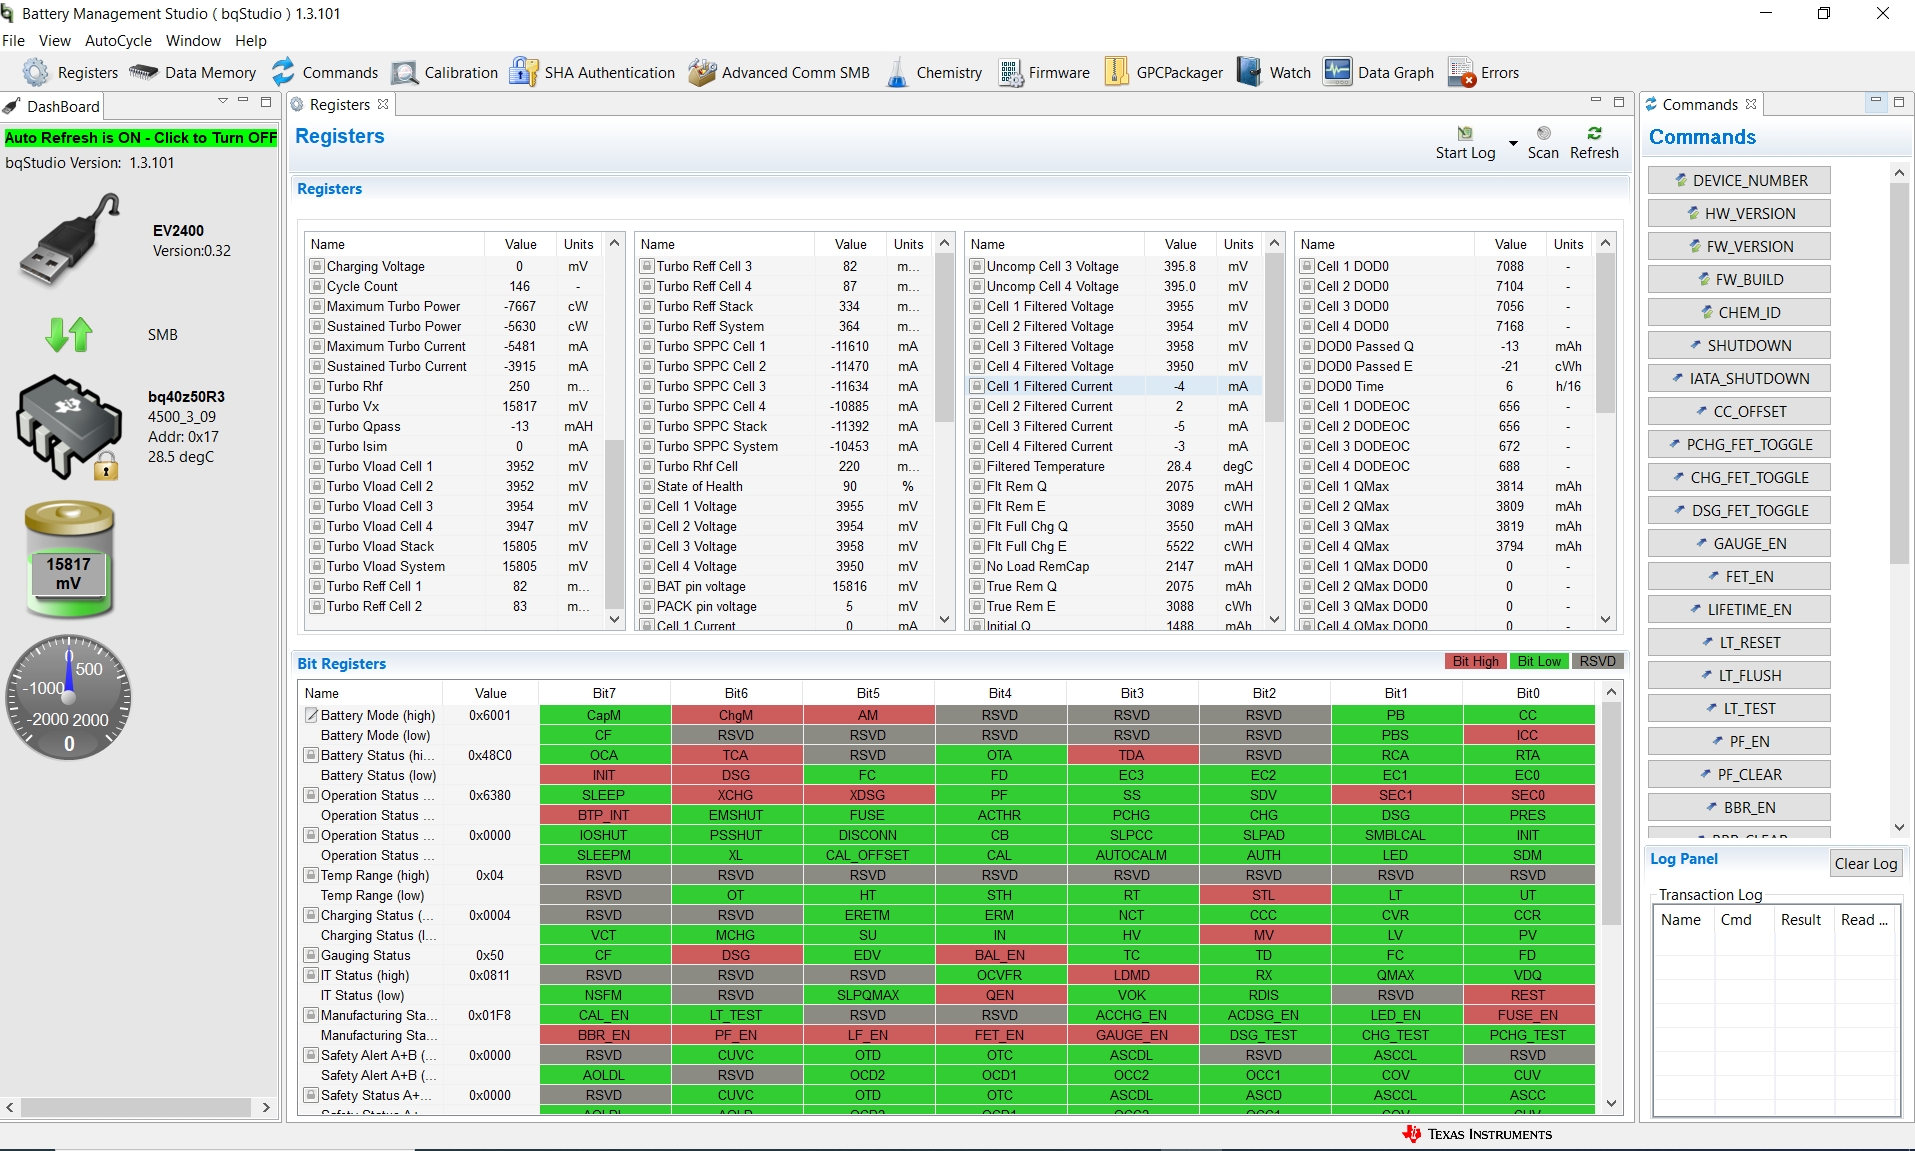Minimize the Registers panel
1915x1151 pixels.
click(x=1595, y=101)
